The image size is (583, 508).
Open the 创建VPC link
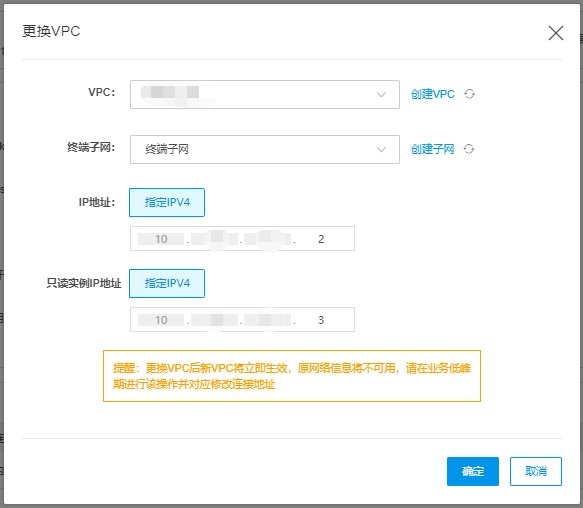point(432,94)
